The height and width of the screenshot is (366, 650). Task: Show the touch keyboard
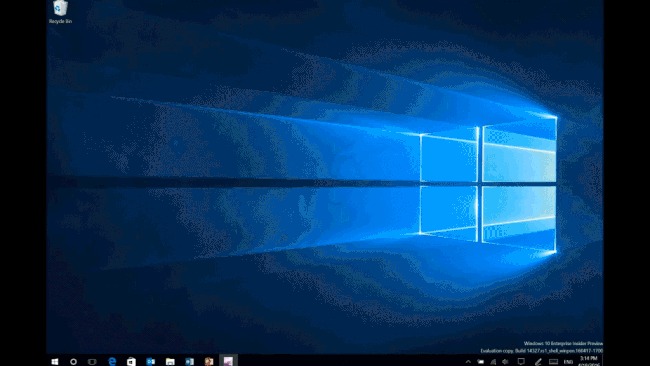[553, 361]
